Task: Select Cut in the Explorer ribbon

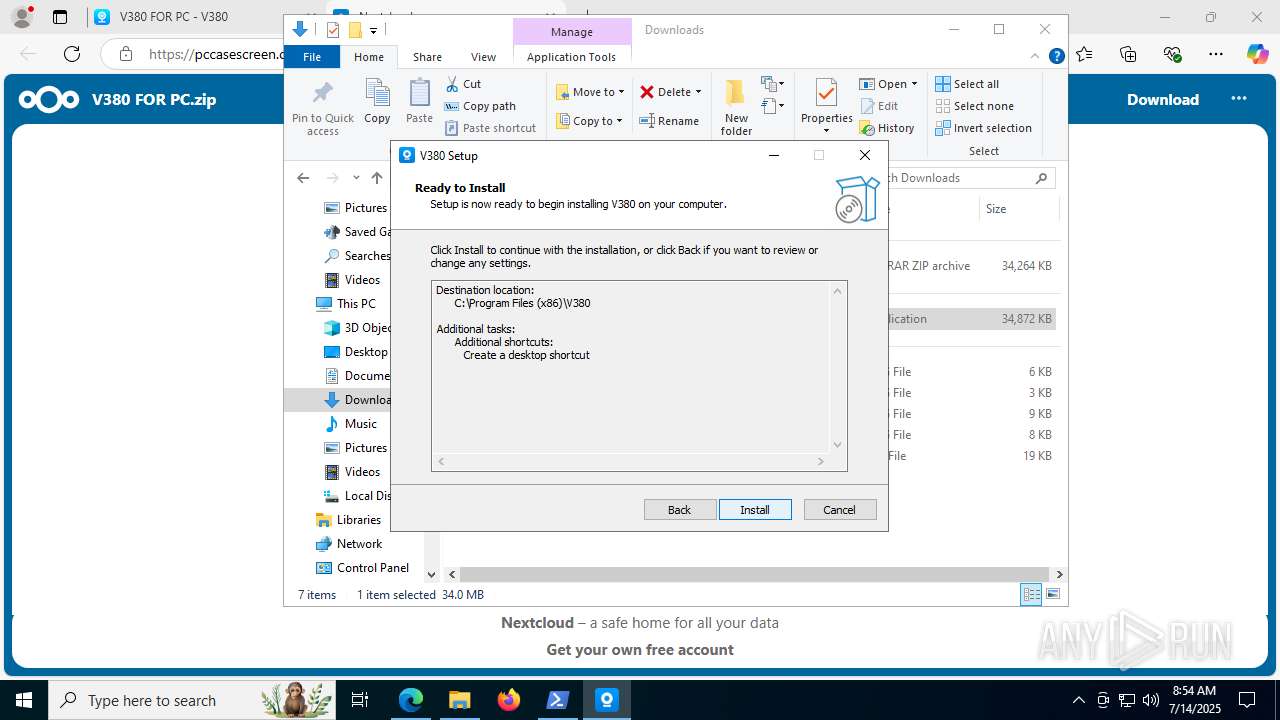Action: click(463, 84)
